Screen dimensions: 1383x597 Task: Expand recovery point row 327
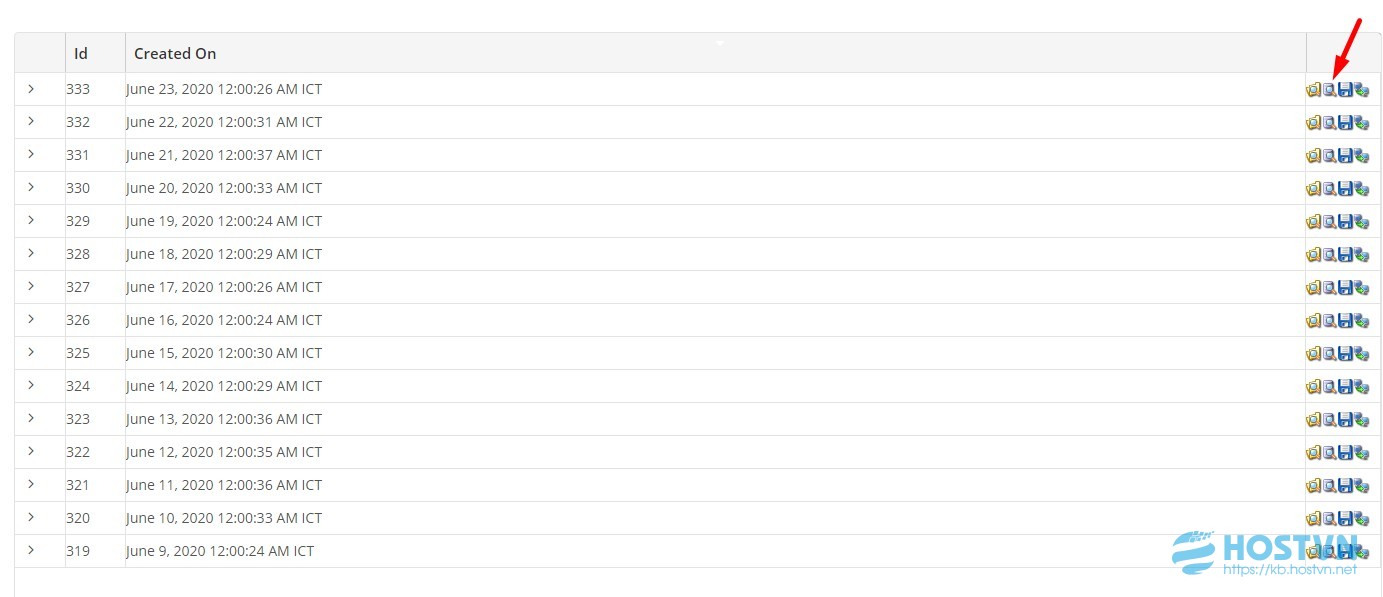coord(31,286)
